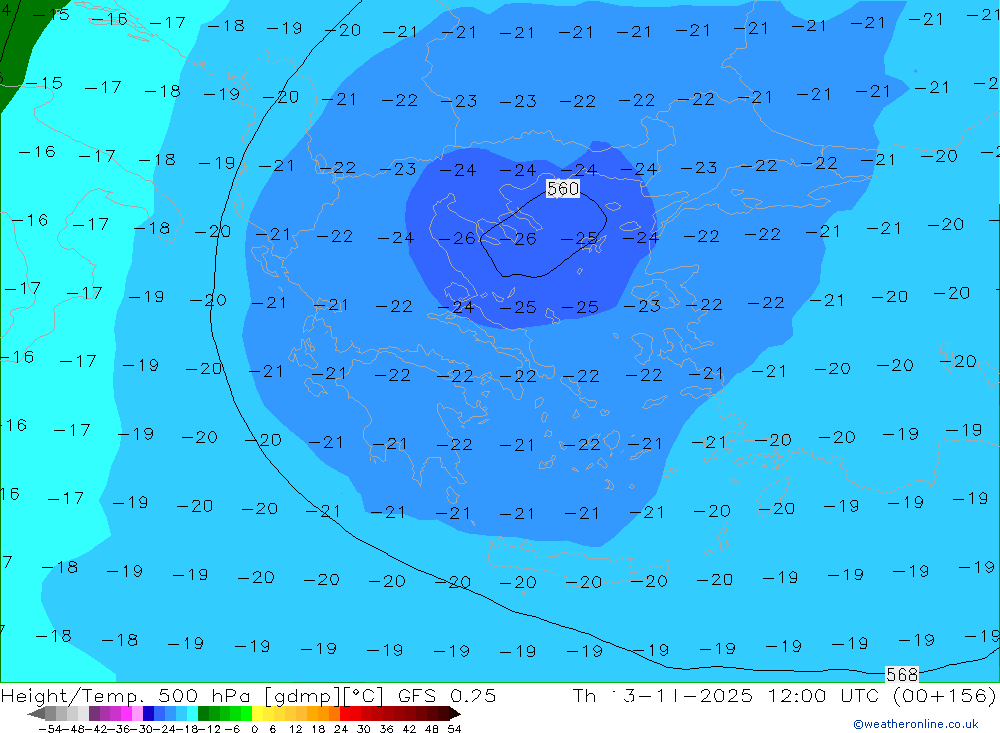1000x733 pixels.
Task: Pick the dark navy blue legend swatch
Action: (x=148, y=714)
